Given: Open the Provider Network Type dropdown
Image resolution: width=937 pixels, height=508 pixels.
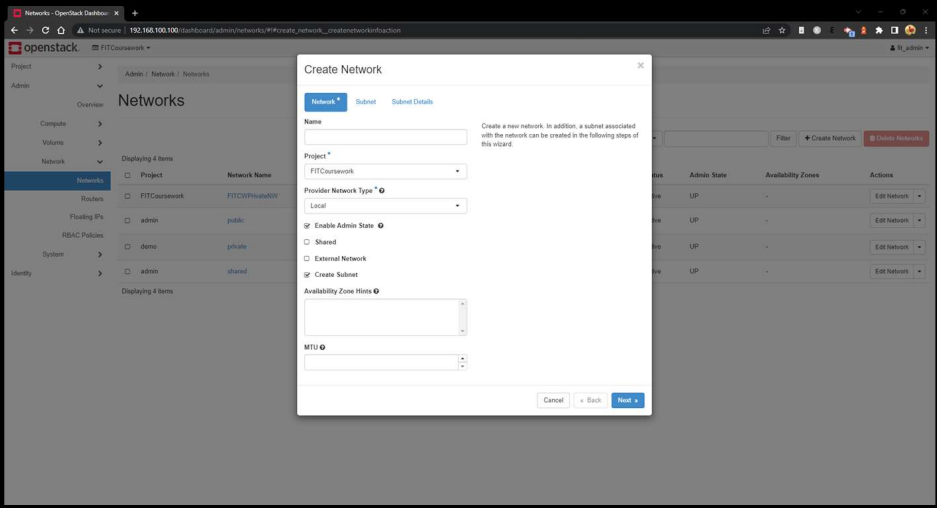Looking at the screenshot, I should [385, 206].
